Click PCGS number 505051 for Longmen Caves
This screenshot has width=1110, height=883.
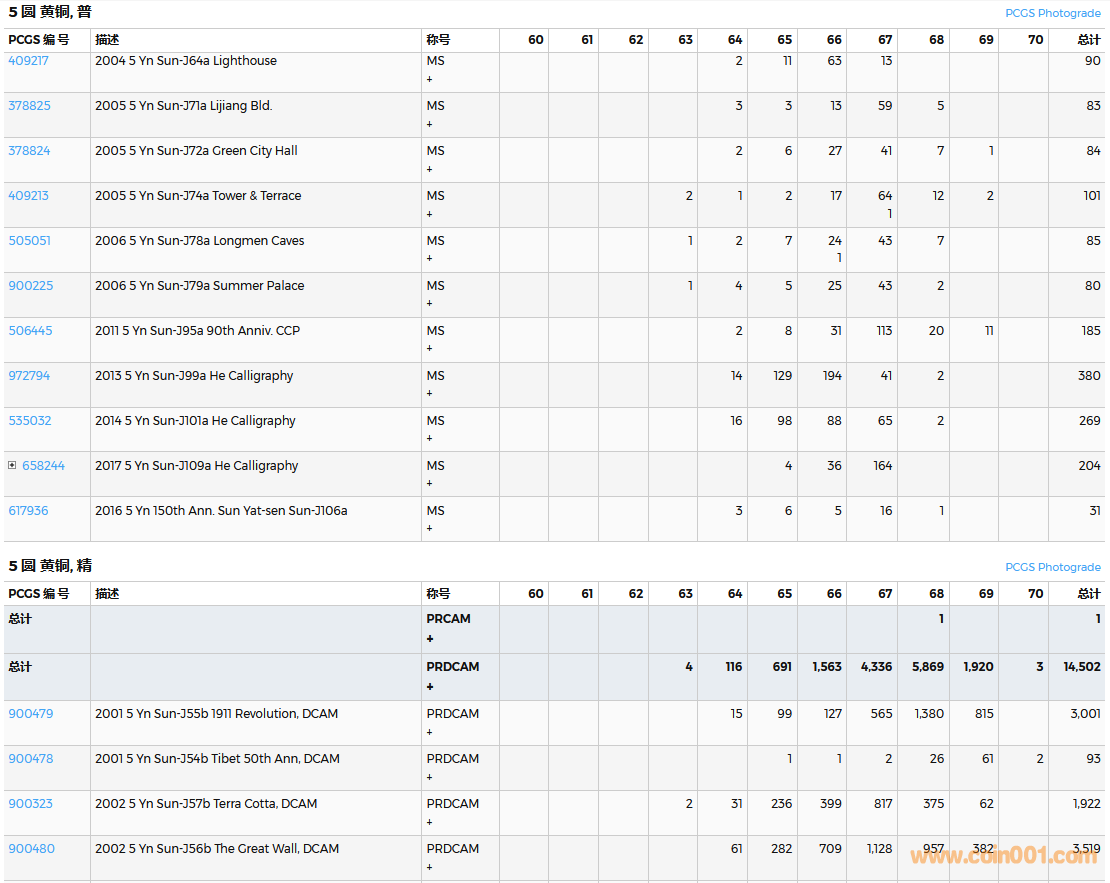pos(29,241)
